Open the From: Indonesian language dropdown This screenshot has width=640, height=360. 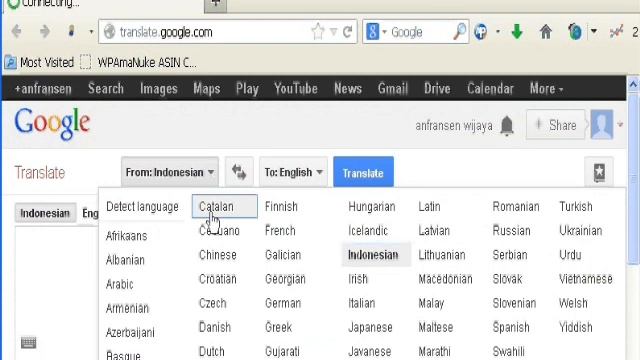170,172
